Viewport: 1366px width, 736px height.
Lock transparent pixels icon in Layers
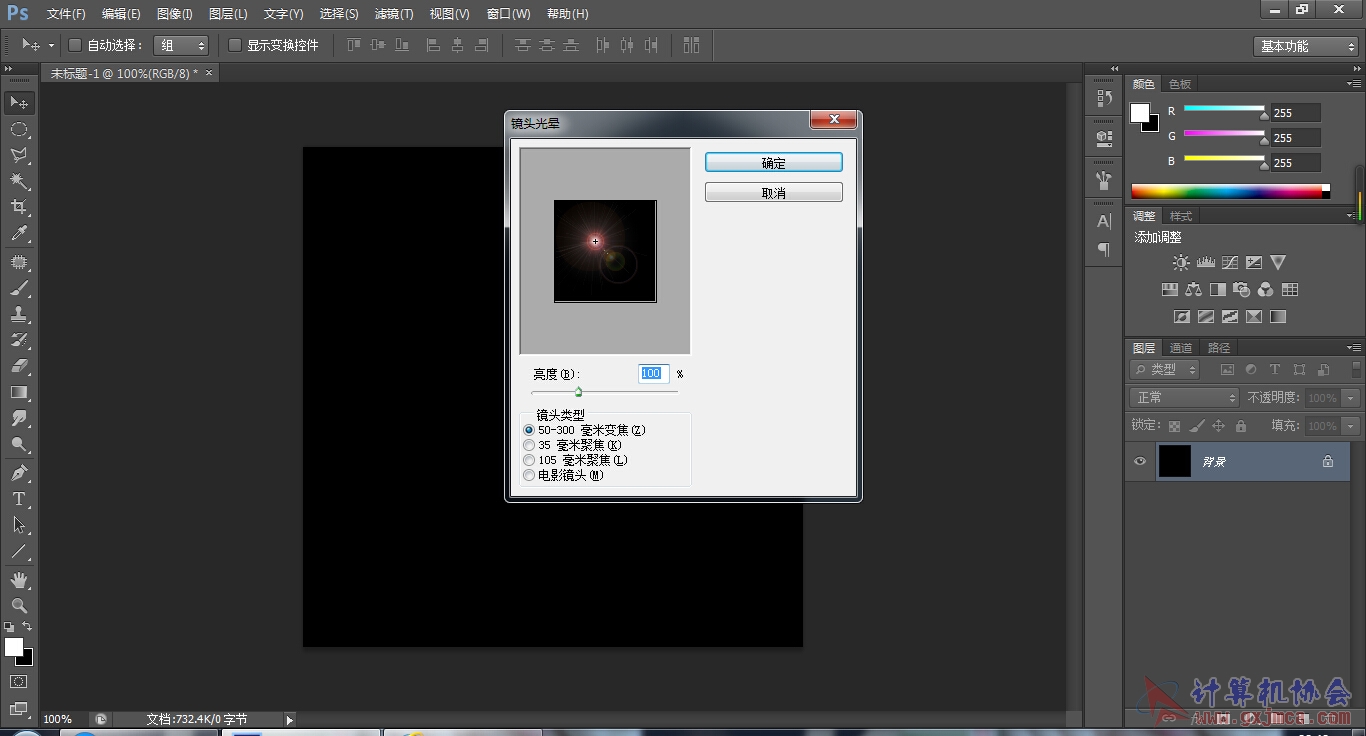[x=1175, y=426]
